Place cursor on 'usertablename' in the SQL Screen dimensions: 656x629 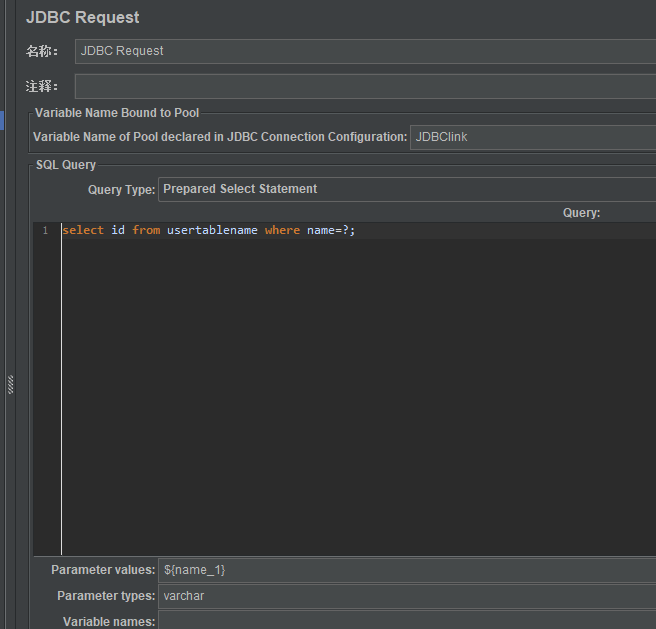pos(212,231)
